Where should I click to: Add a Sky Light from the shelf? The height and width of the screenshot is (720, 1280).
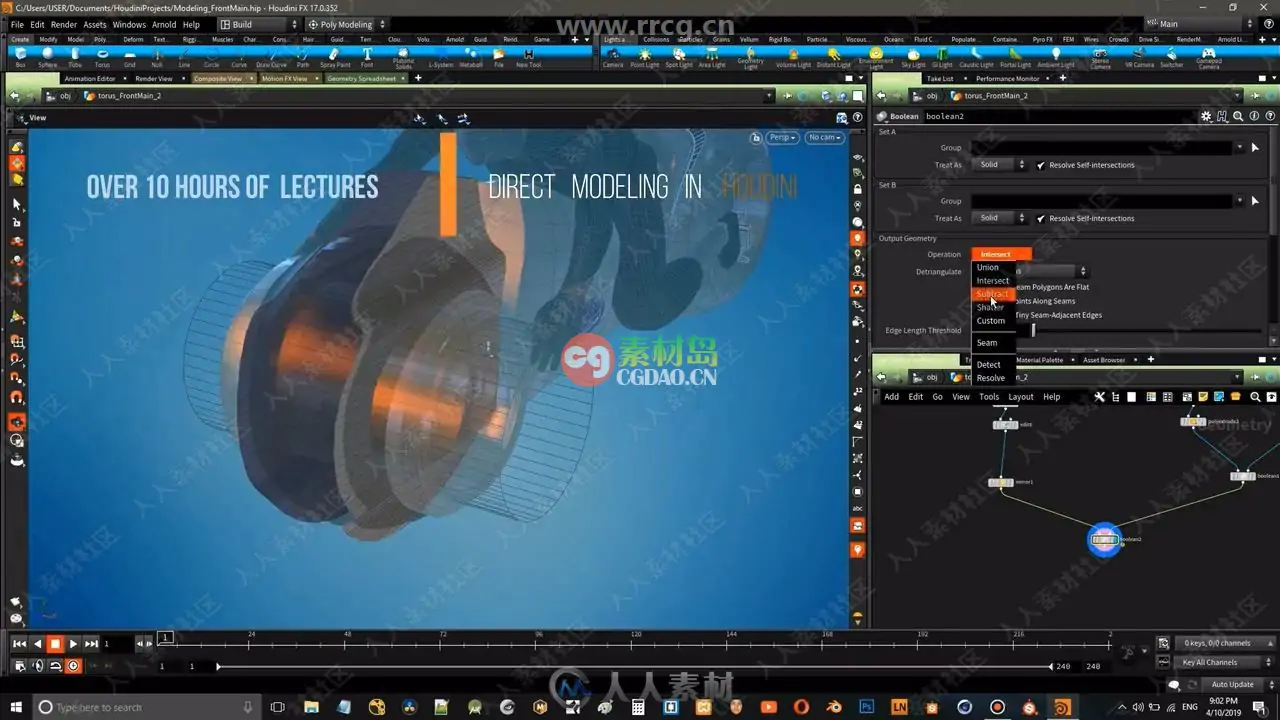tap(913, 57)
